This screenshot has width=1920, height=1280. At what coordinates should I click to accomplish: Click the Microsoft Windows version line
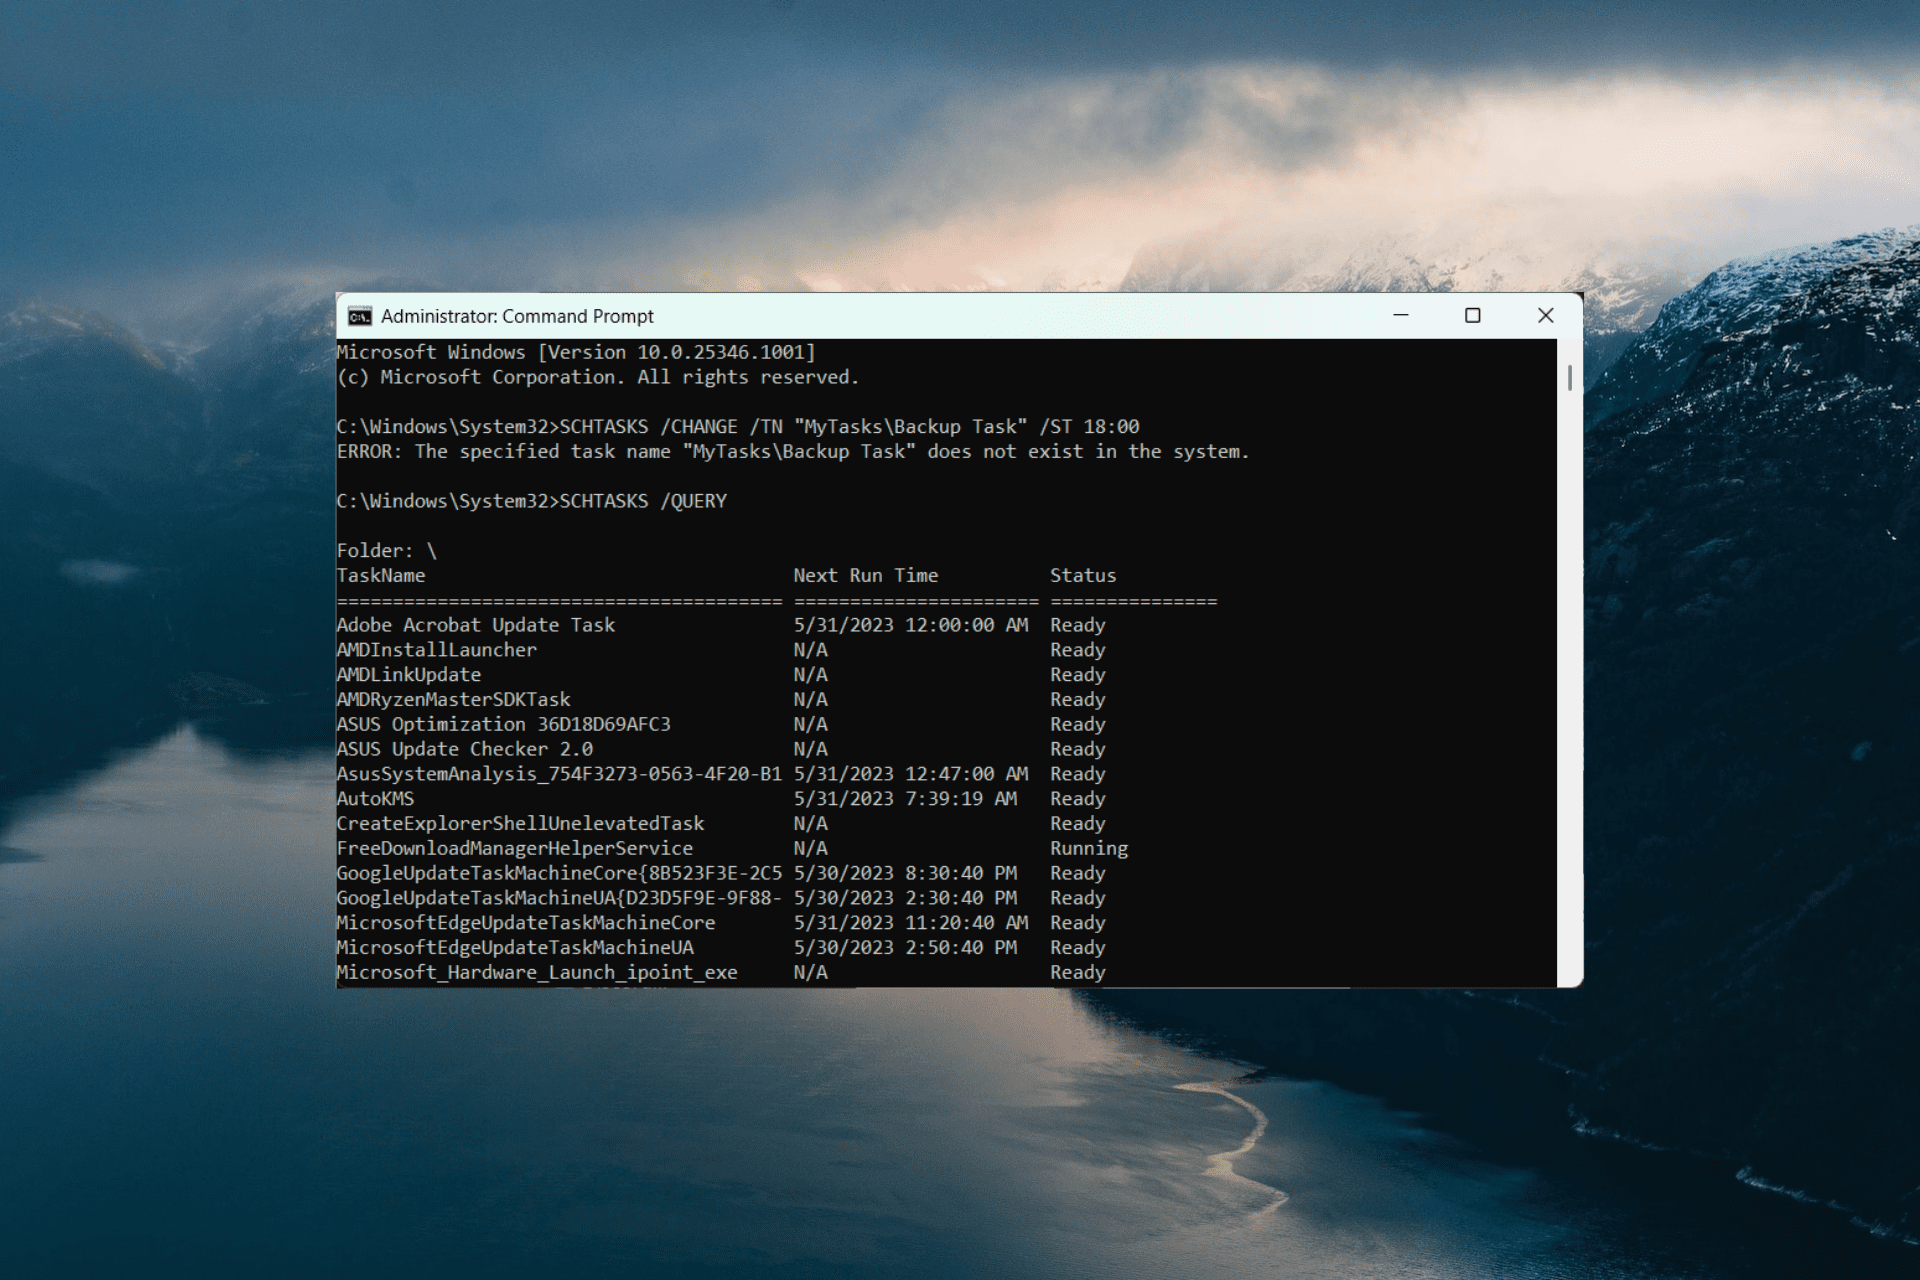(576, 352)
